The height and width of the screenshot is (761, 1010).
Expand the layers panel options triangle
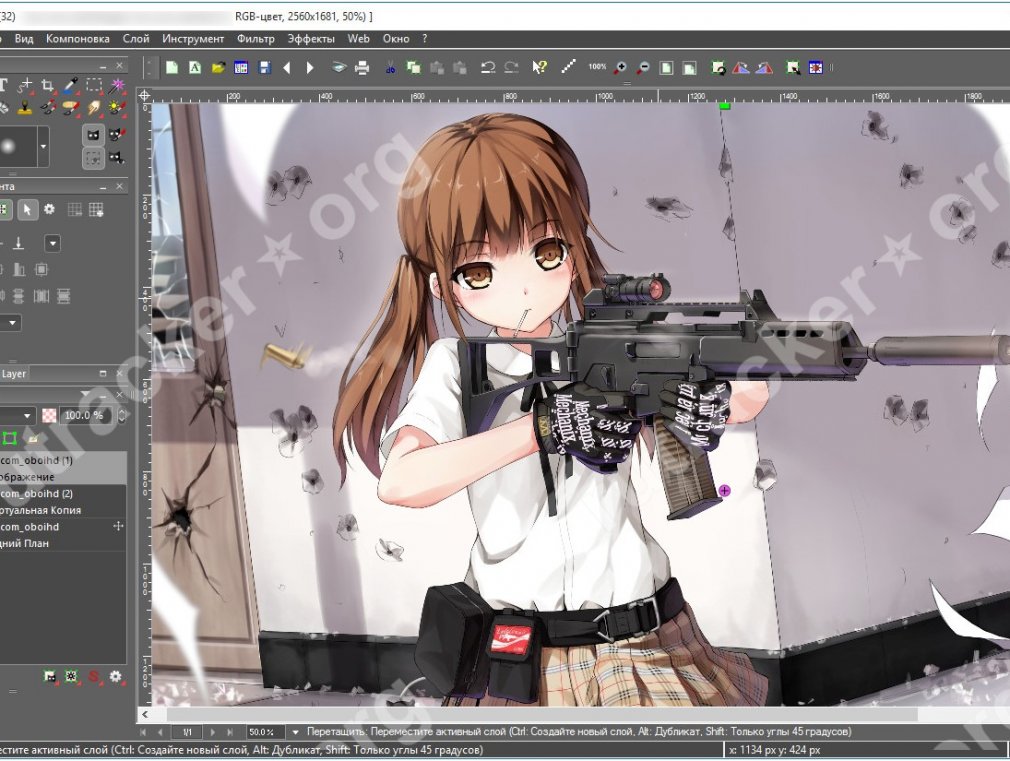(x=84, y=394)
